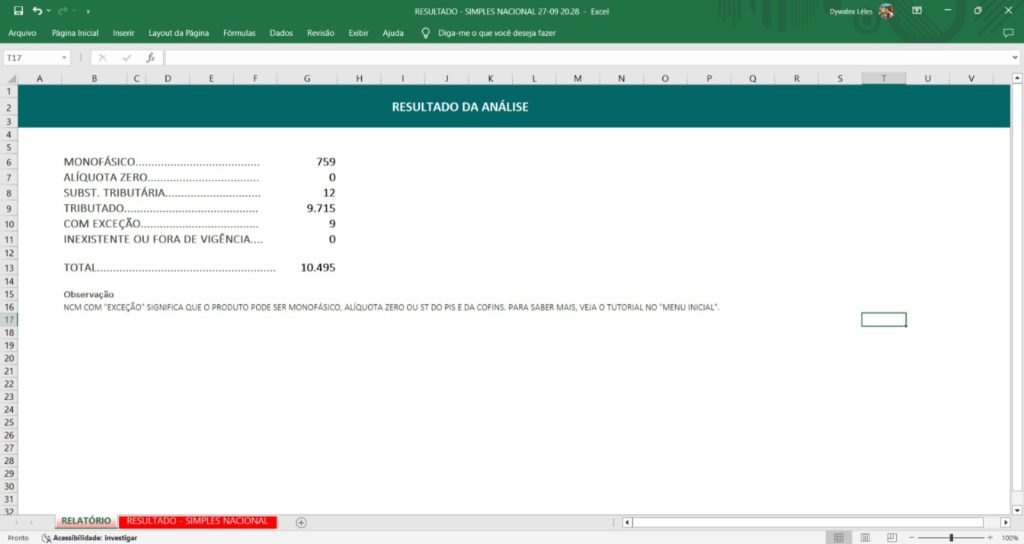Click the Dywalex Léles account avatar
Image resolution: width=1024 pixels, height=544 pixels.
pyautogui.click(x=886, y=10)
